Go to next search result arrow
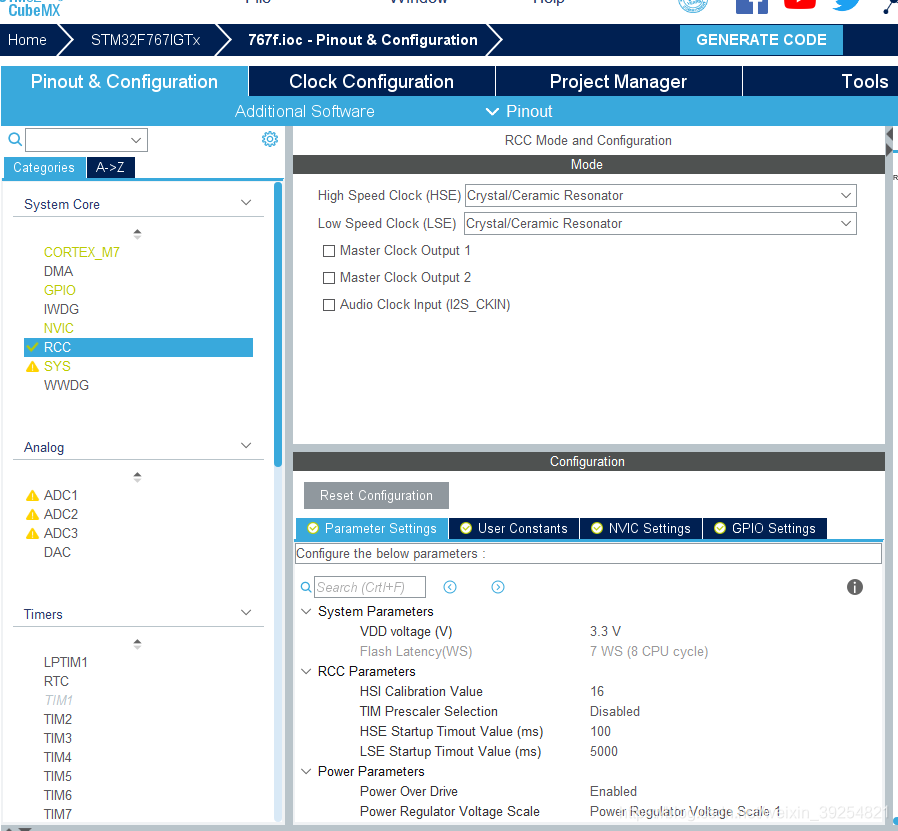 pos(498,587)
